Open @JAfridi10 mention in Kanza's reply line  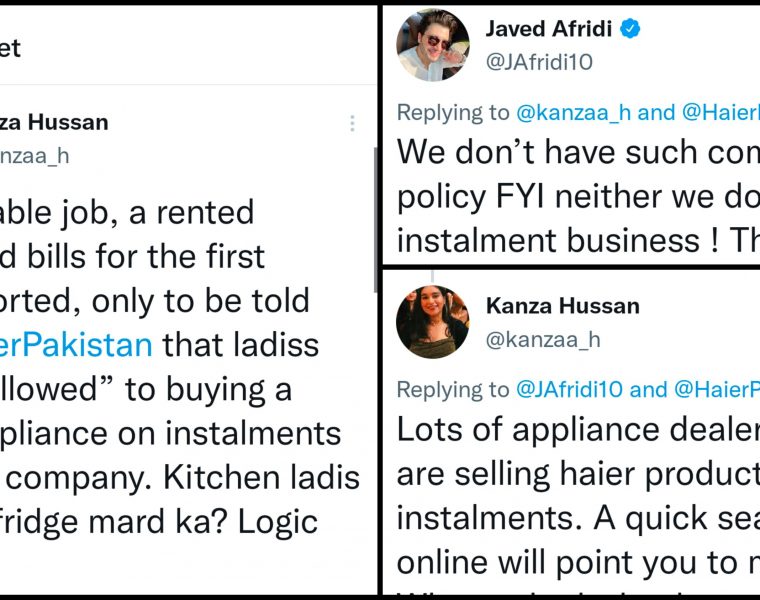point(573,389)
